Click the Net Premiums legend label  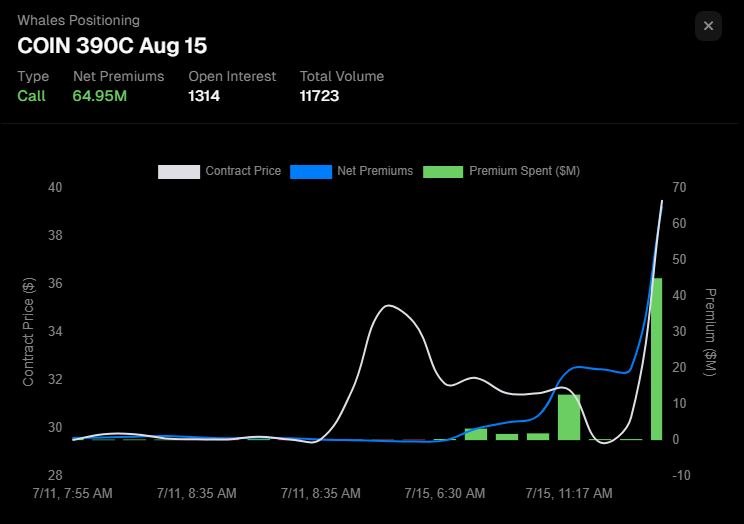pos(375,171)
